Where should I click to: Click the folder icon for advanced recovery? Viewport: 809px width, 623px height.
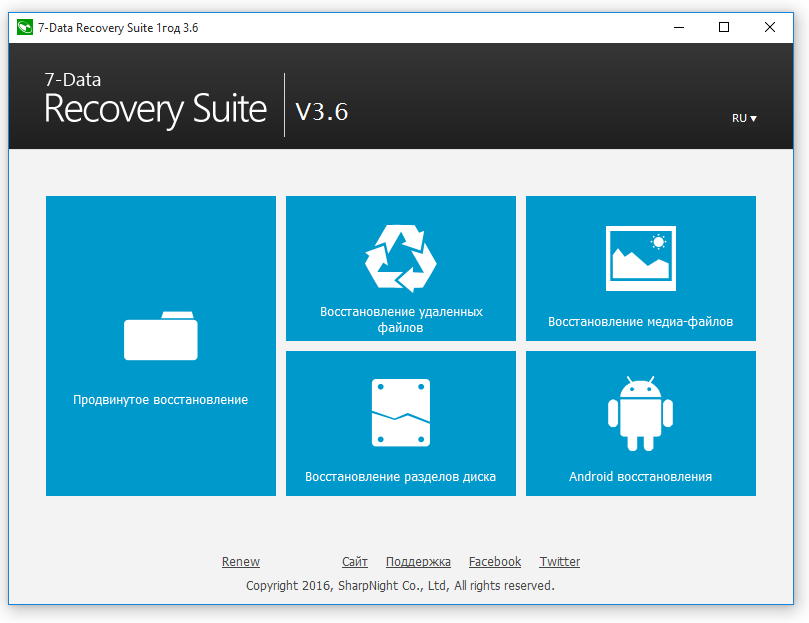[x=160, y=336]
